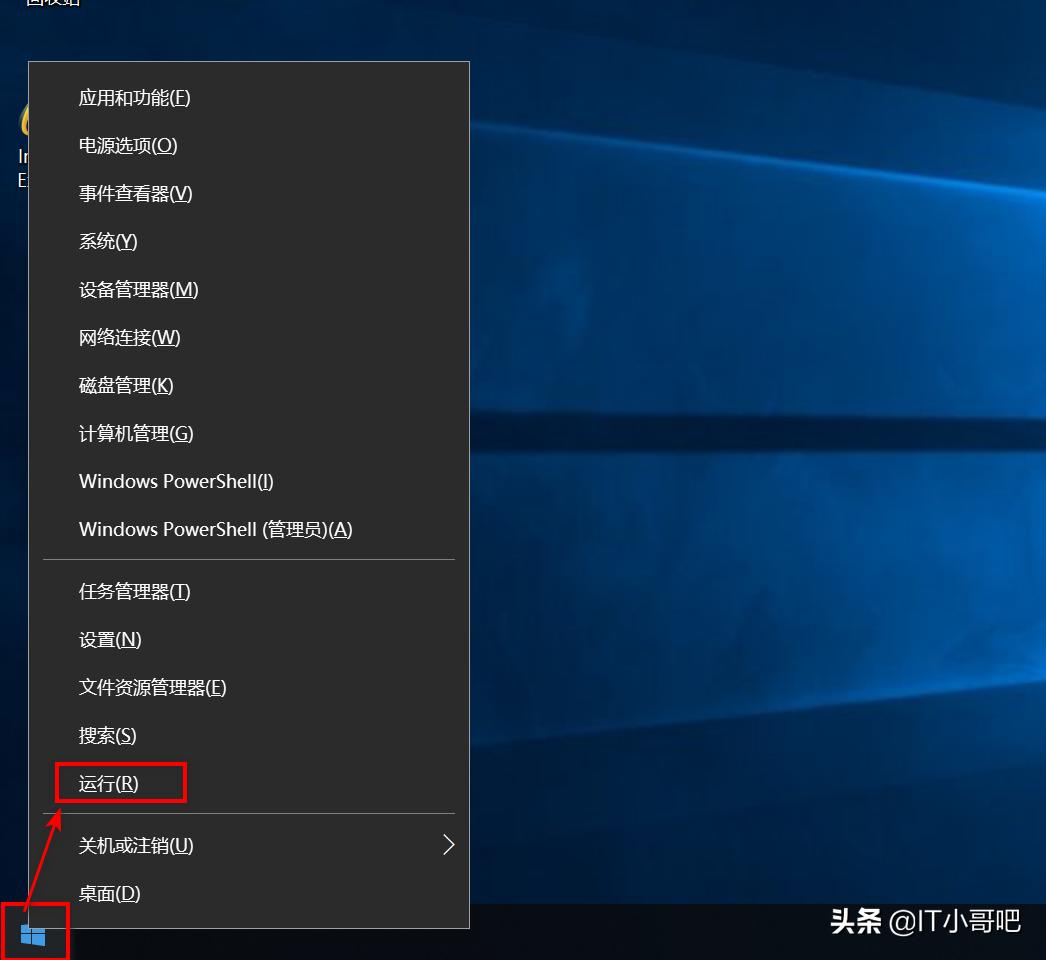This screenshot has height=960, width=1046.
Task: Open Windows PowerShell (管理员) as administrator
Action: point(215,529)
